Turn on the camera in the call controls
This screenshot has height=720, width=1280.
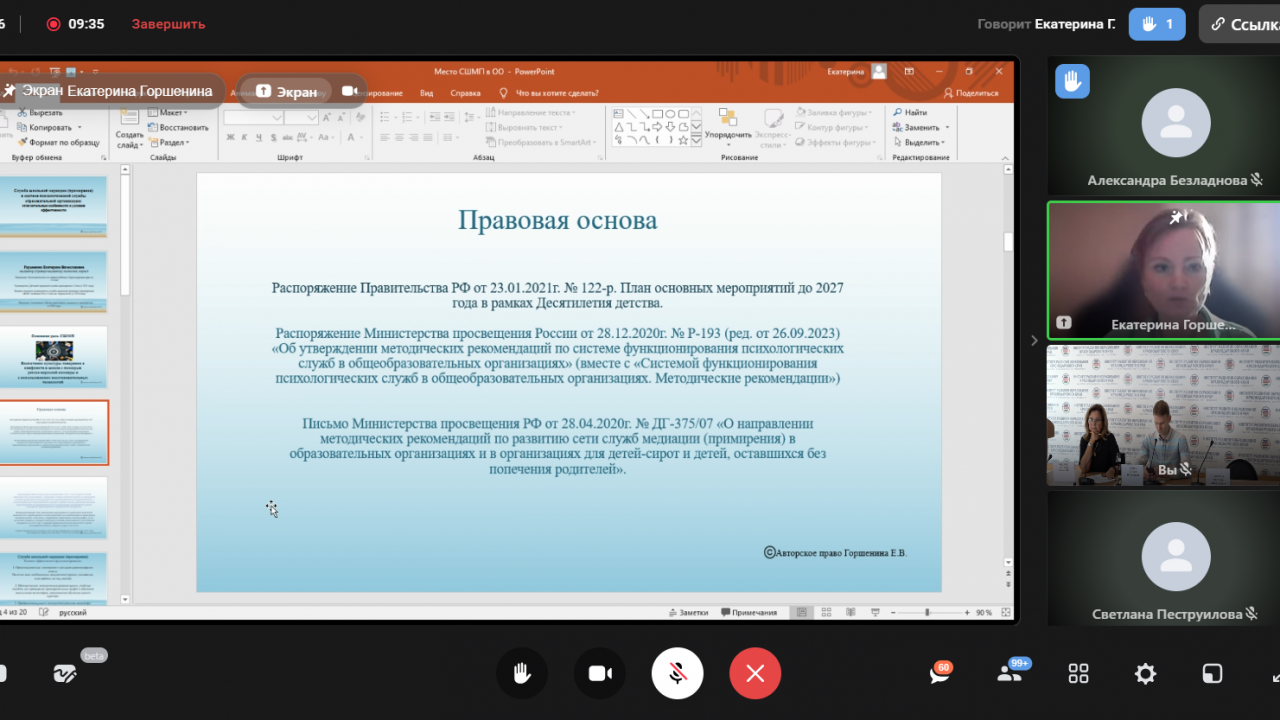pyautogui.click(x=599, y=673)
